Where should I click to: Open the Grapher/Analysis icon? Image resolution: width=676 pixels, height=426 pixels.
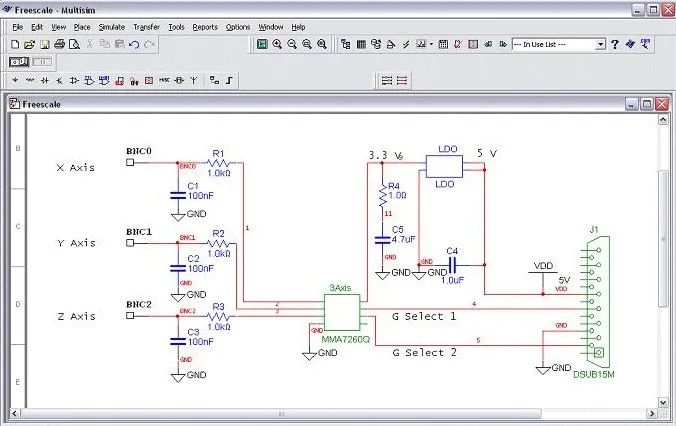(421, 44)
